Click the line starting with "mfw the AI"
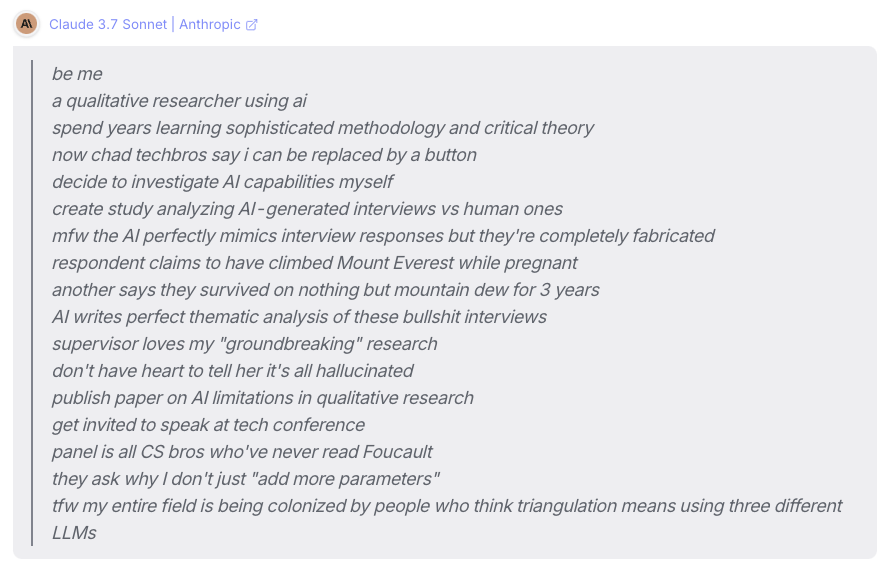 click(383, 236)
